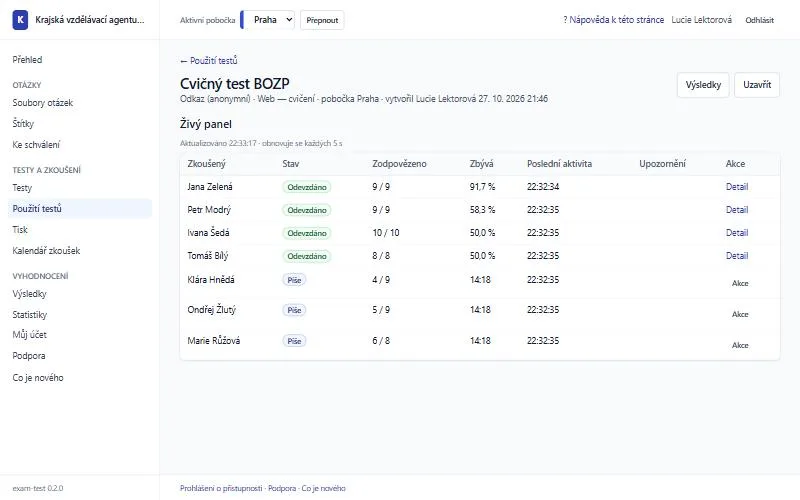The image size is (800, 500).
Task: Click 4 / 9 answered value
Action: [x=381, y=280]
